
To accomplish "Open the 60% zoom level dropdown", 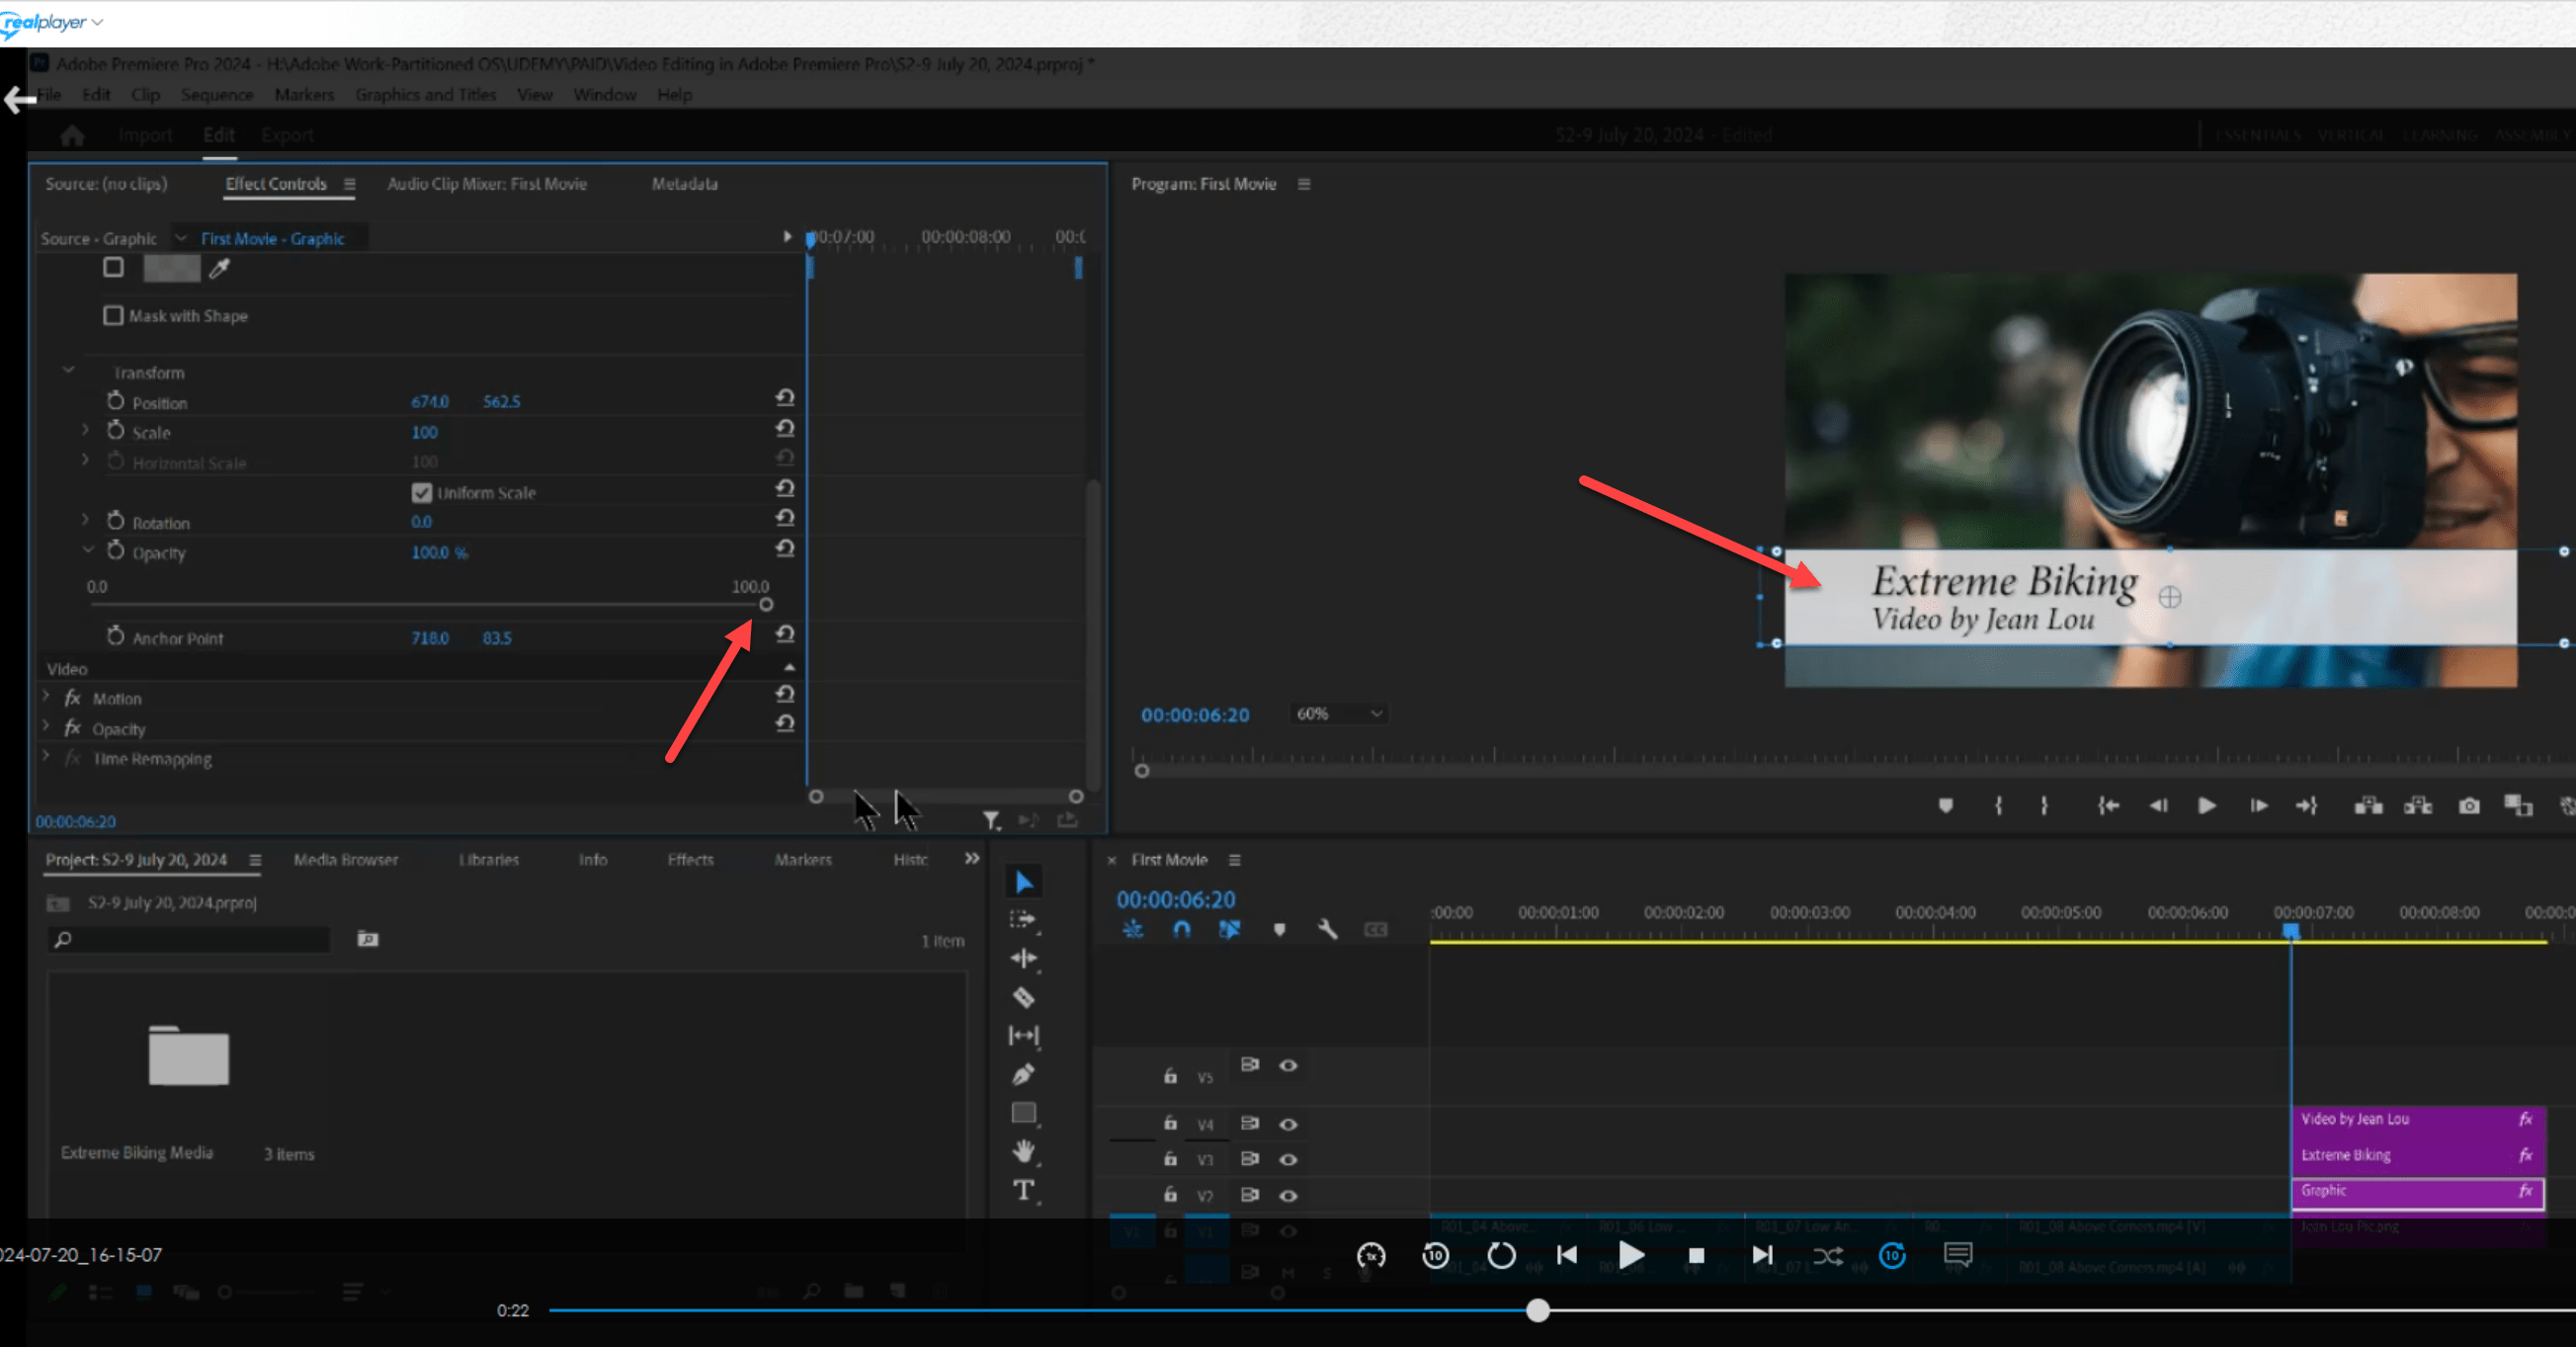I will pyautogui.click(x=1338, y=714).
